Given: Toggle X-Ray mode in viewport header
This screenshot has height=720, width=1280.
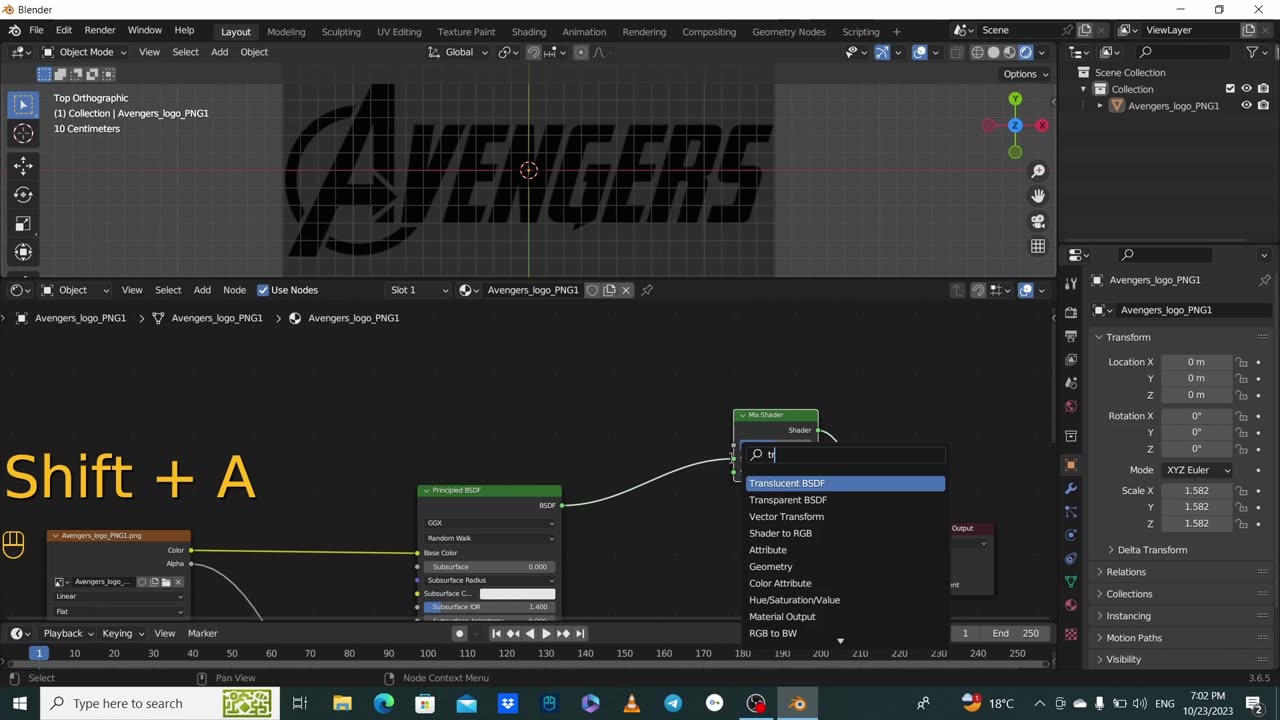Looking at the screenshot, I should [x=954, y=52].
